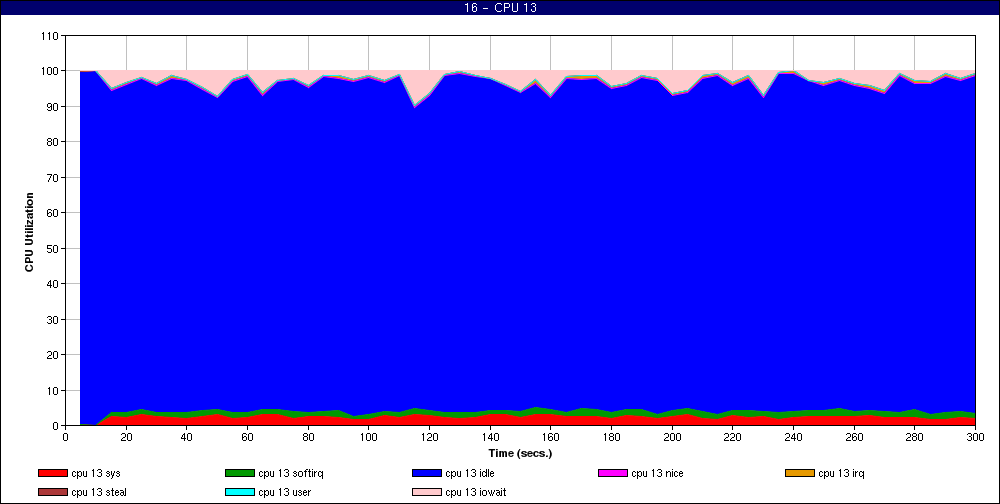This screenshot has height=504, width=1000.
Task: Click the orange cpu 13 irq legend swatch
Action: (x=800, y=473)
